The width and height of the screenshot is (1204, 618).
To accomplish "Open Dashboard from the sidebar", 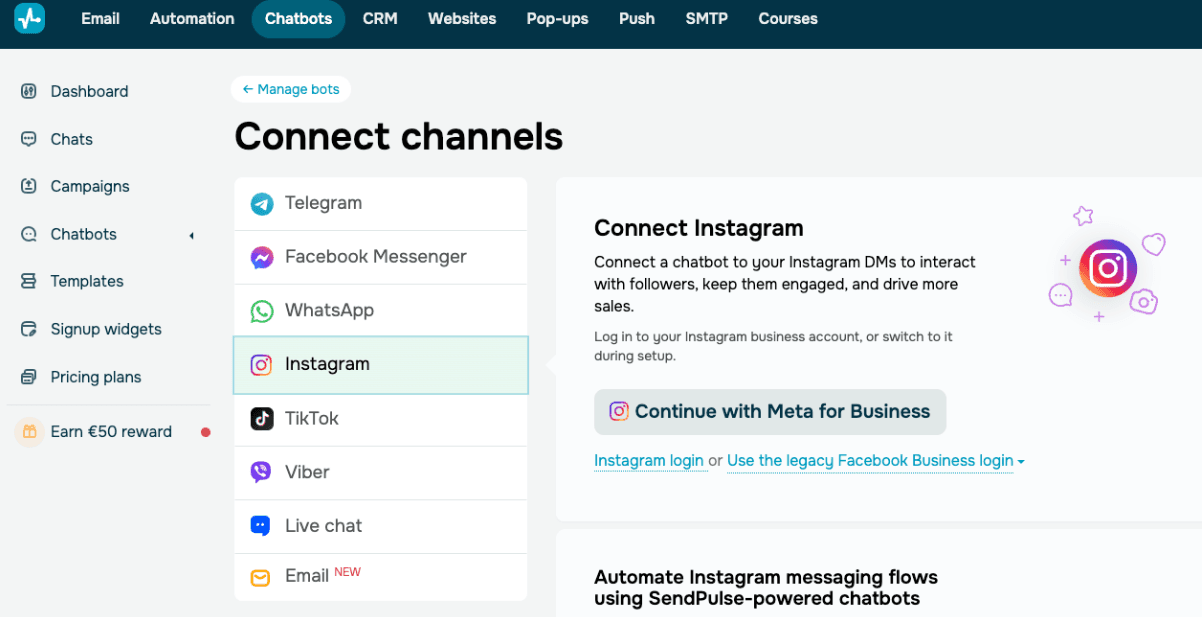I will (x=89, y=91).
